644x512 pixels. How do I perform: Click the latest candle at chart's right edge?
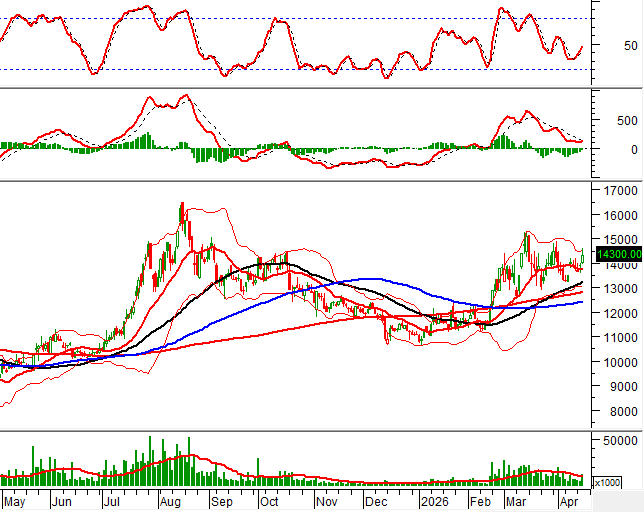click(x=583, y=257)
